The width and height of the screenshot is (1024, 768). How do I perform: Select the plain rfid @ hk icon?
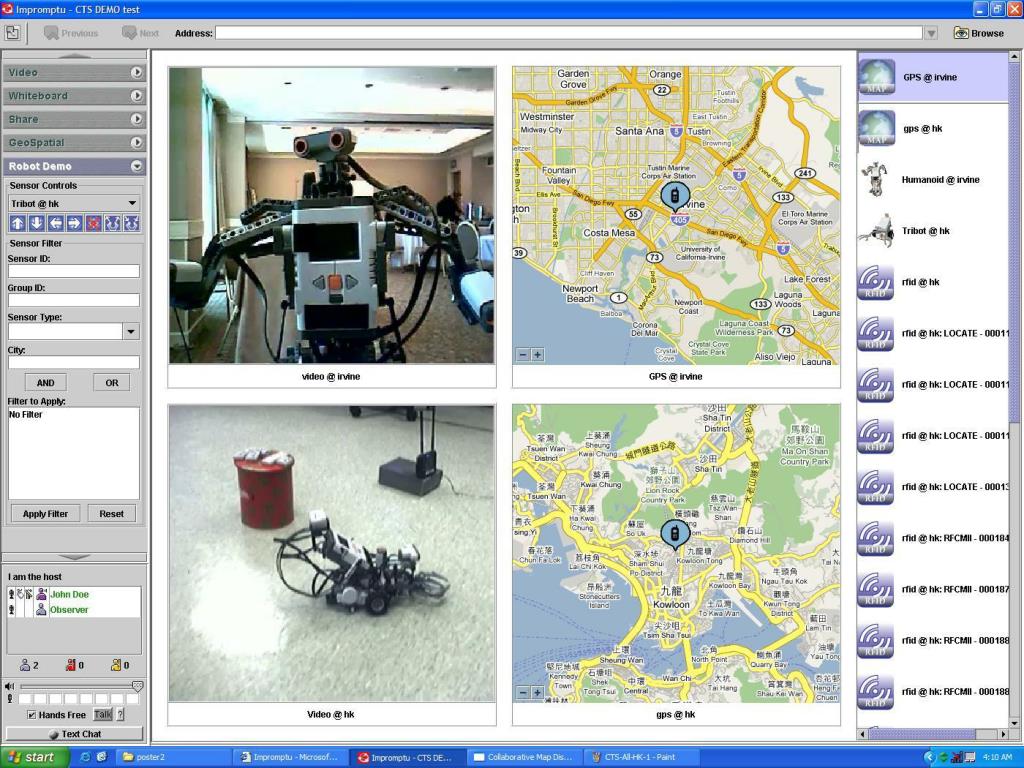pyautogui.click(x=876, y=282)
